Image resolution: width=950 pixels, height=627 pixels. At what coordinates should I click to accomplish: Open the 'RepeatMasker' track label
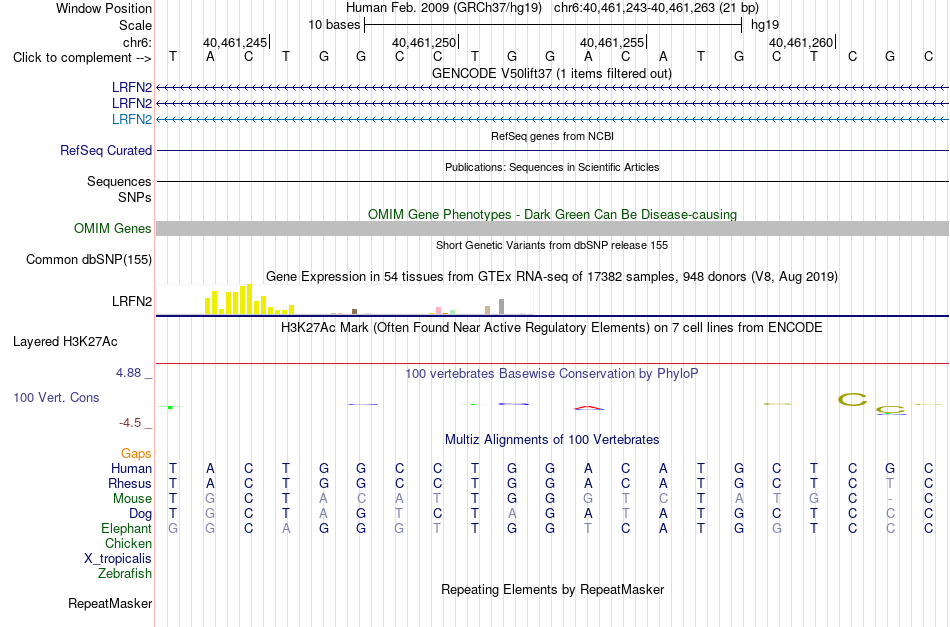pyautogui.click(x=110, y=603)
